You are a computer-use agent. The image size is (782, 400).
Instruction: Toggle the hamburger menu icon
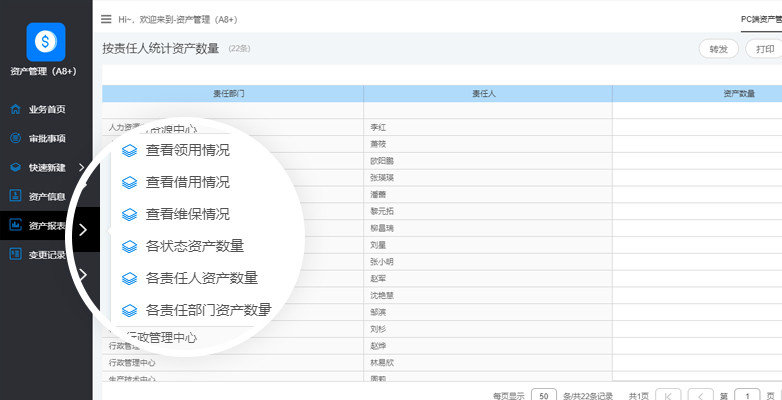point(106,19)
